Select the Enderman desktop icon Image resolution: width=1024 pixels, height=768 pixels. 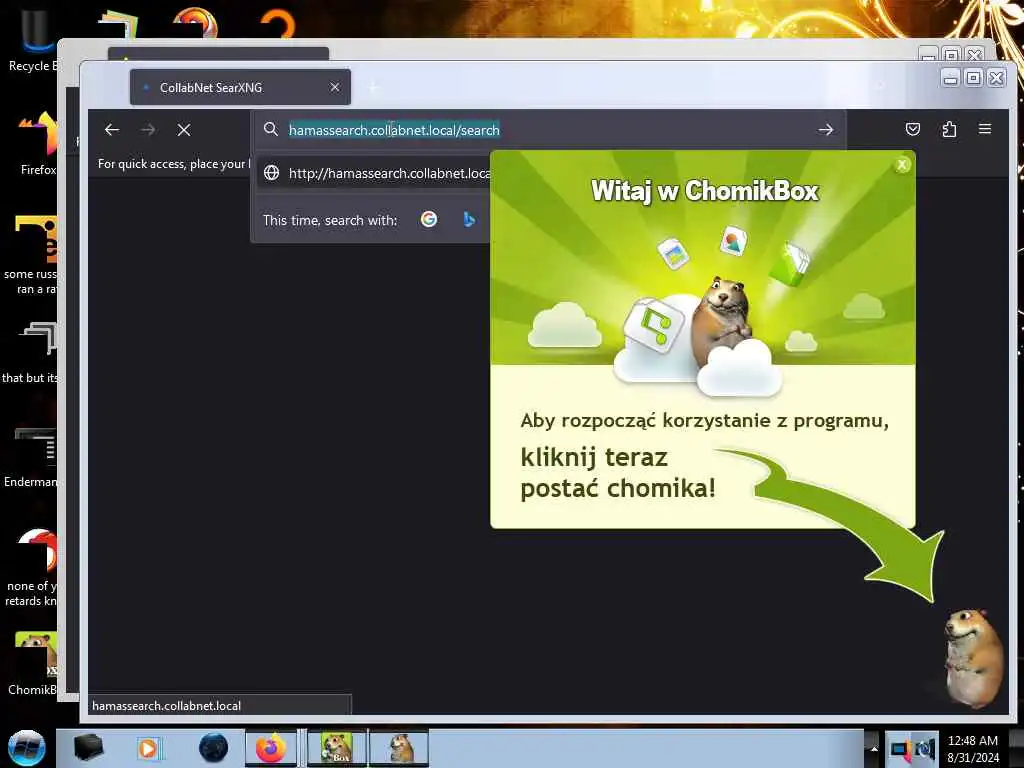click(x=31, y=457)
